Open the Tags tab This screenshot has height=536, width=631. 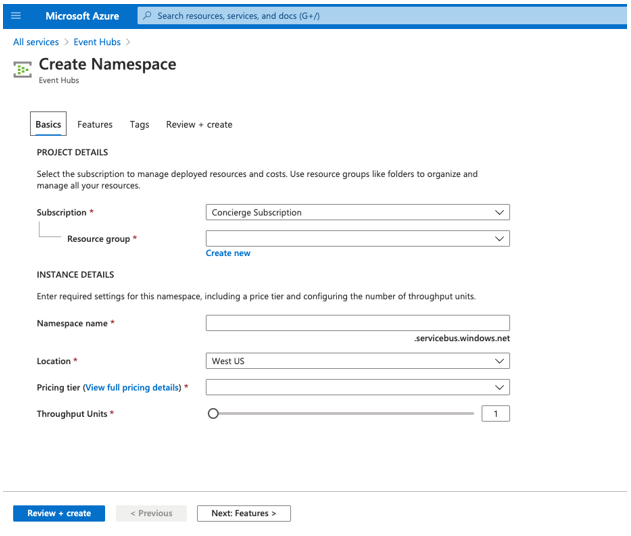pyautogui.click(x=139, y=125)
